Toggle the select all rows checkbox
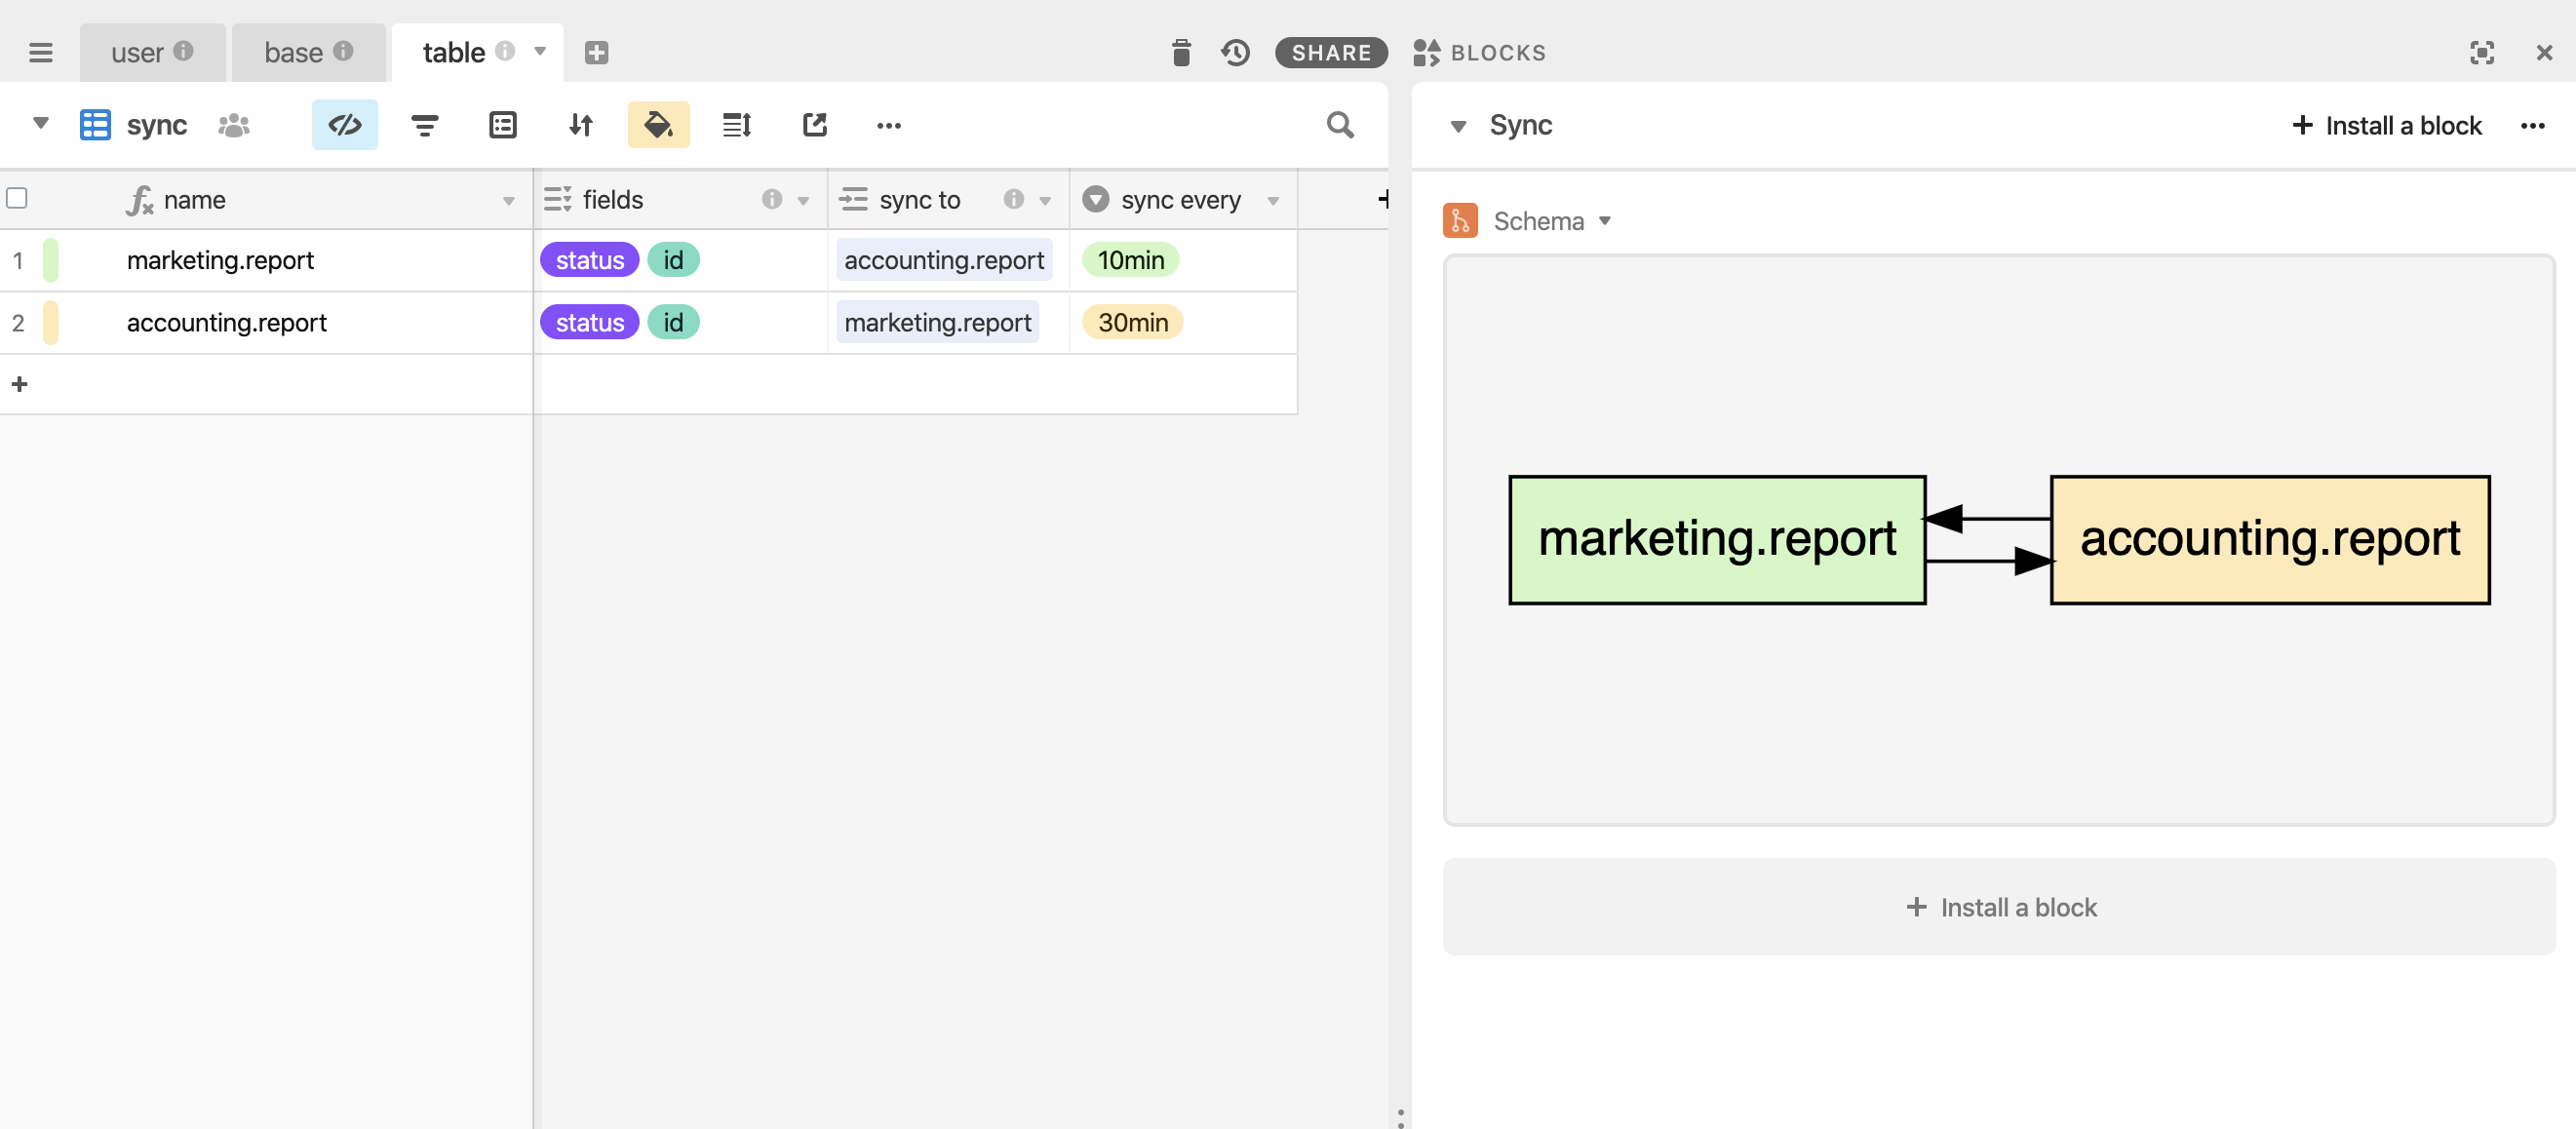The height and width of the screenshot is (1129, 2576). (17, 198)
